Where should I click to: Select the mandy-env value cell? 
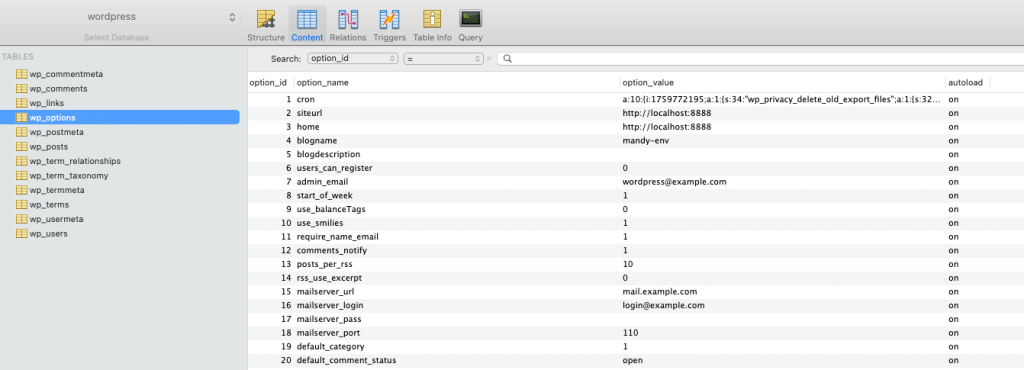pos(646,140)
